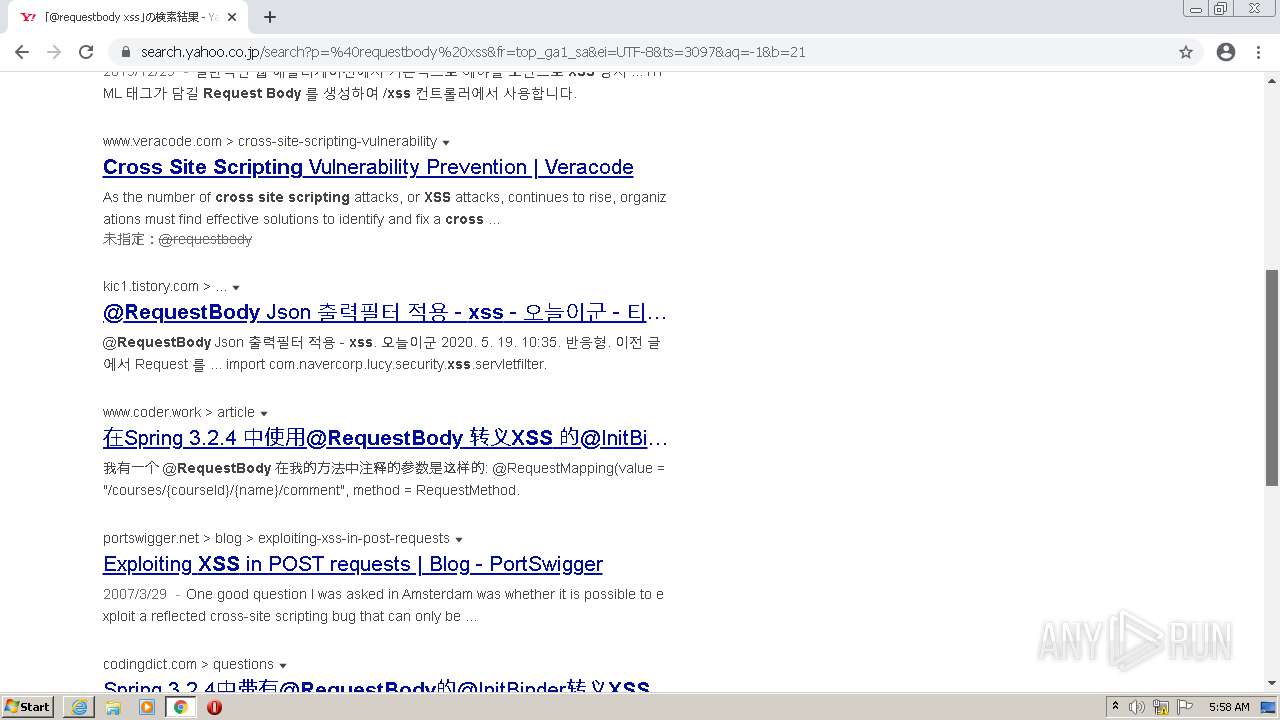Open a new browser tab

coord(270,17)
